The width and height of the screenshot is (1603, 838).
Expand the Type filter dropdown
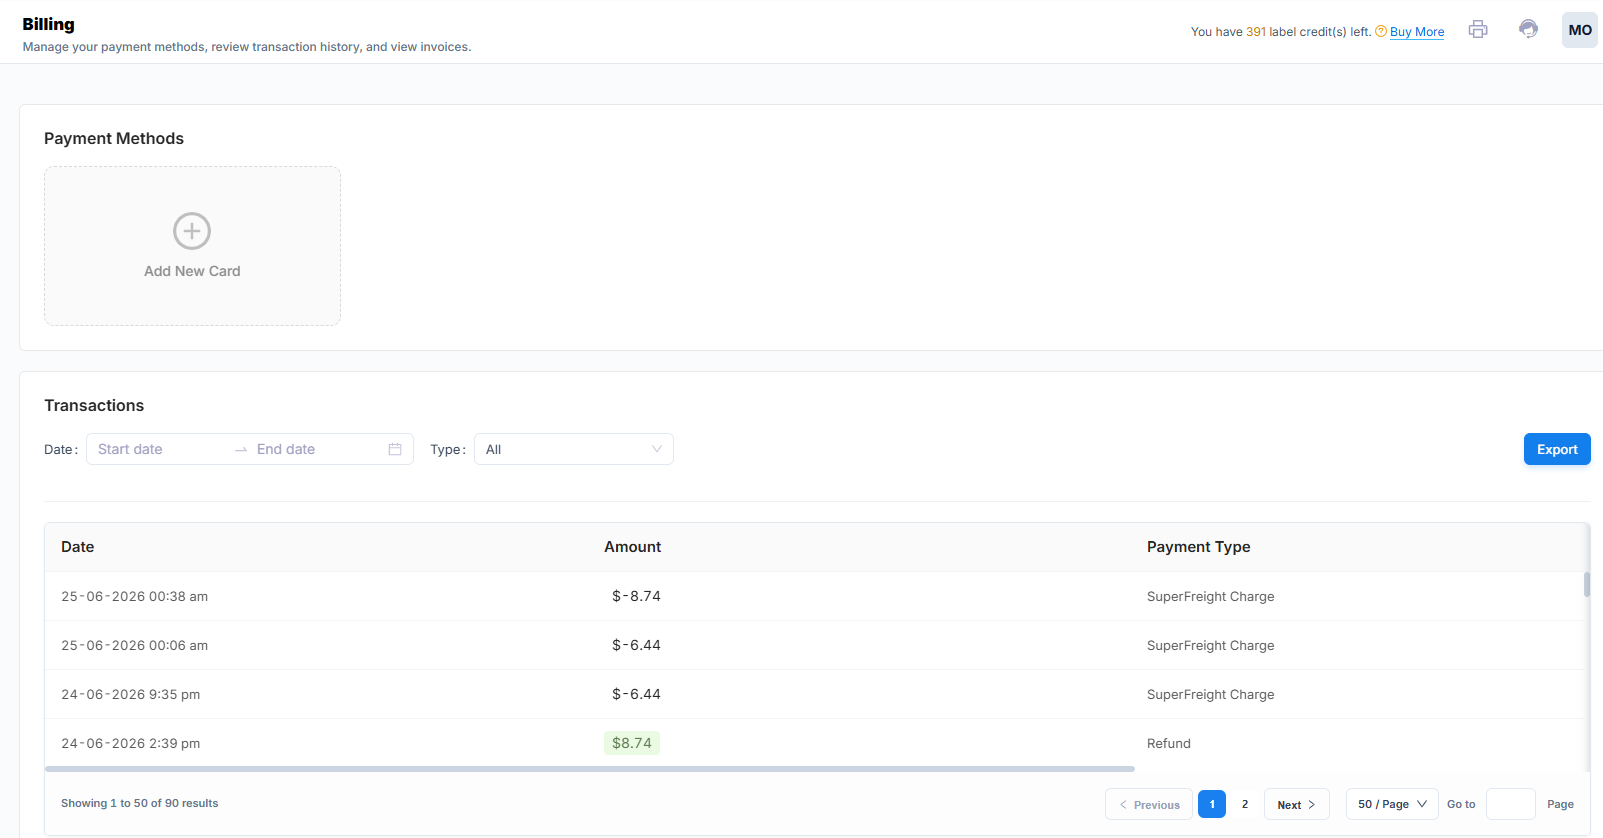pyautogui.click(x=574, y=449)
